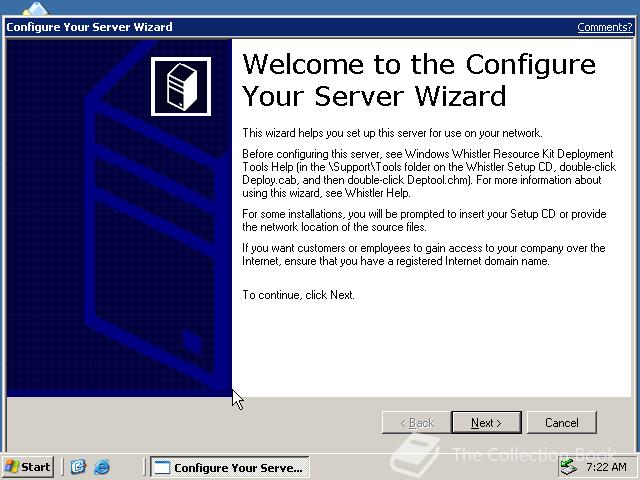Click the Windows flag logo on Start
640x480 pixels.
pyautogui.click(x=11, y=467)
